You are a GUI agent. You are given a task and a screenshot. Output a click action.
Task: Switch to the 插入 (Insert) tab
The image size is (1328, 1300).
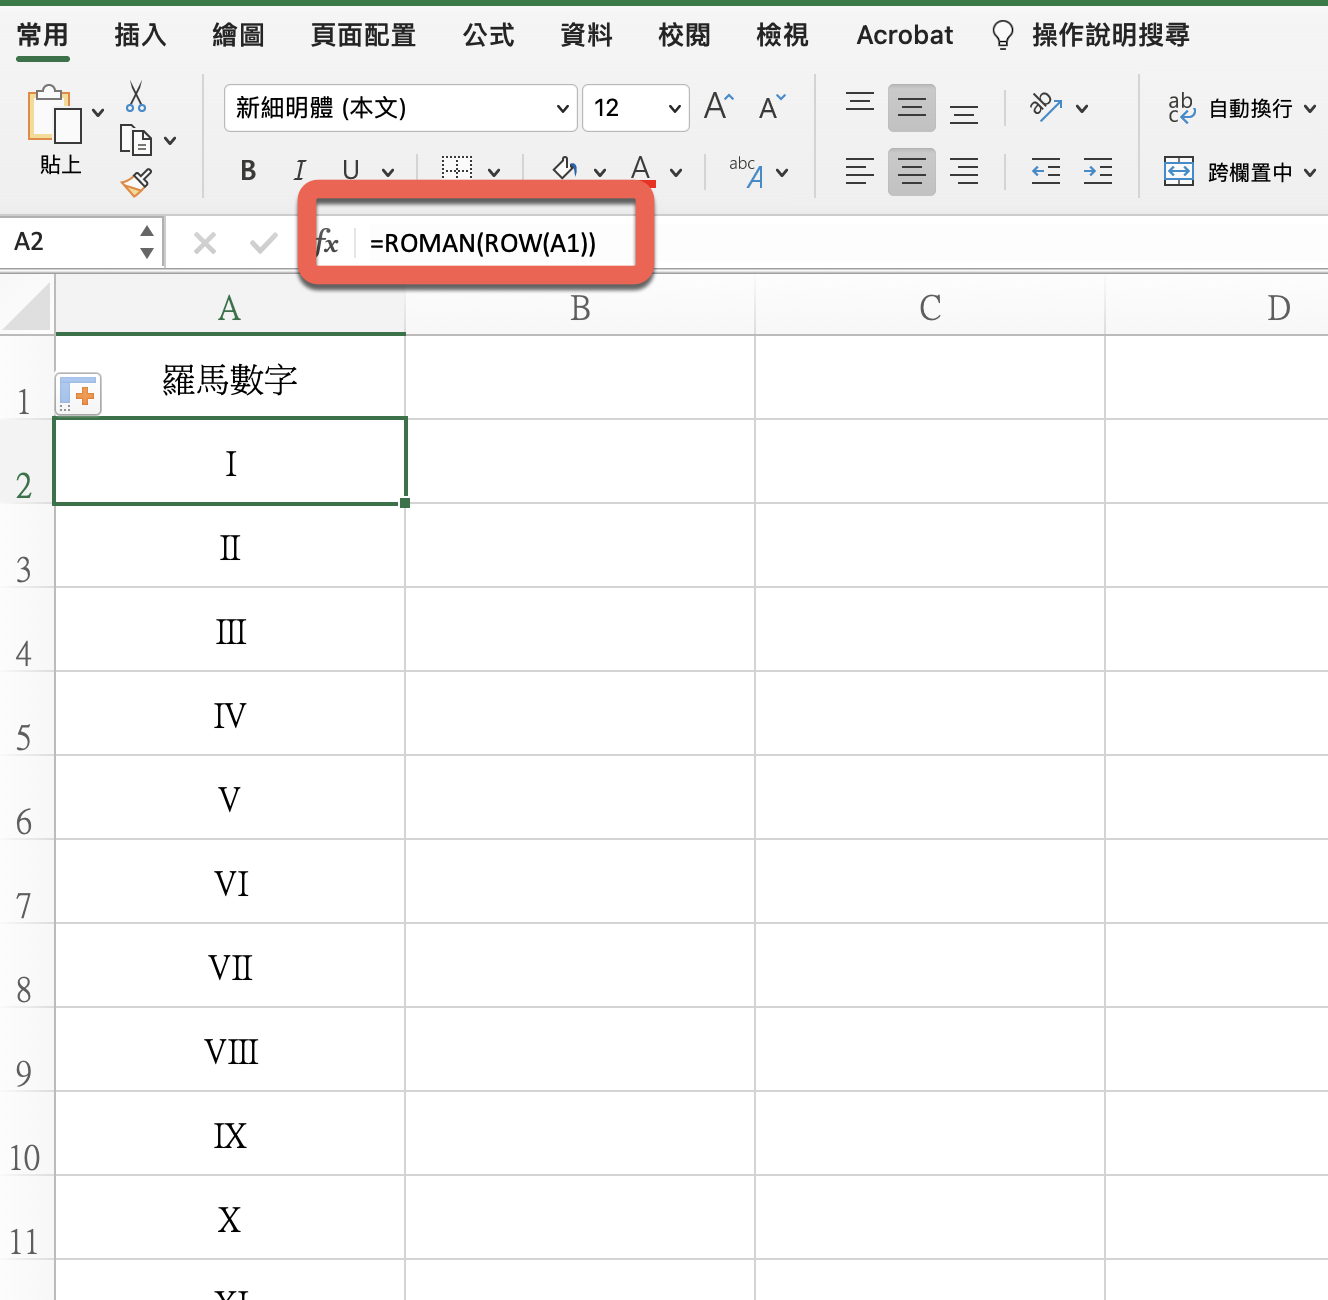pos(140,35)
